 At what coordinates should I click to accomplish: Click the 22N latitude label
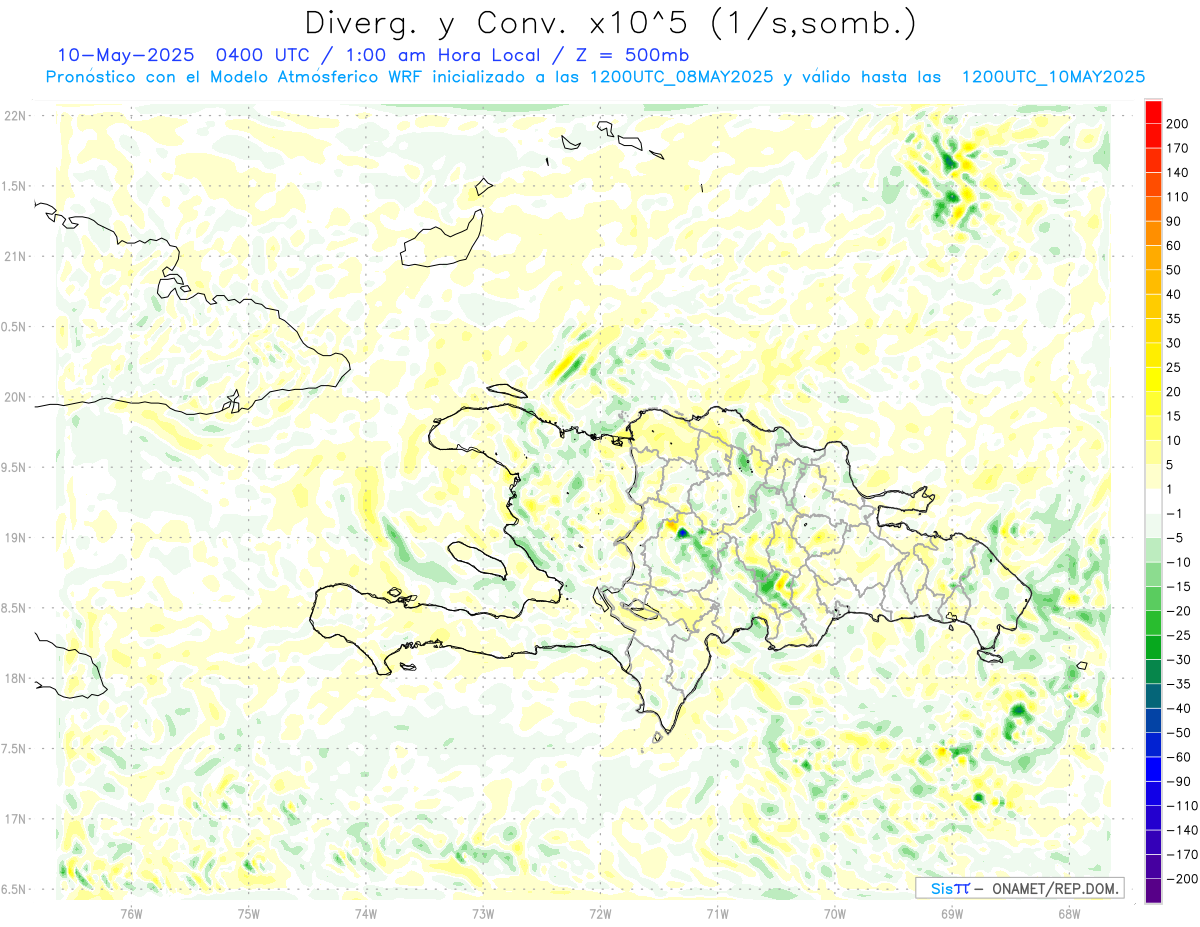(x=14, y=116)
